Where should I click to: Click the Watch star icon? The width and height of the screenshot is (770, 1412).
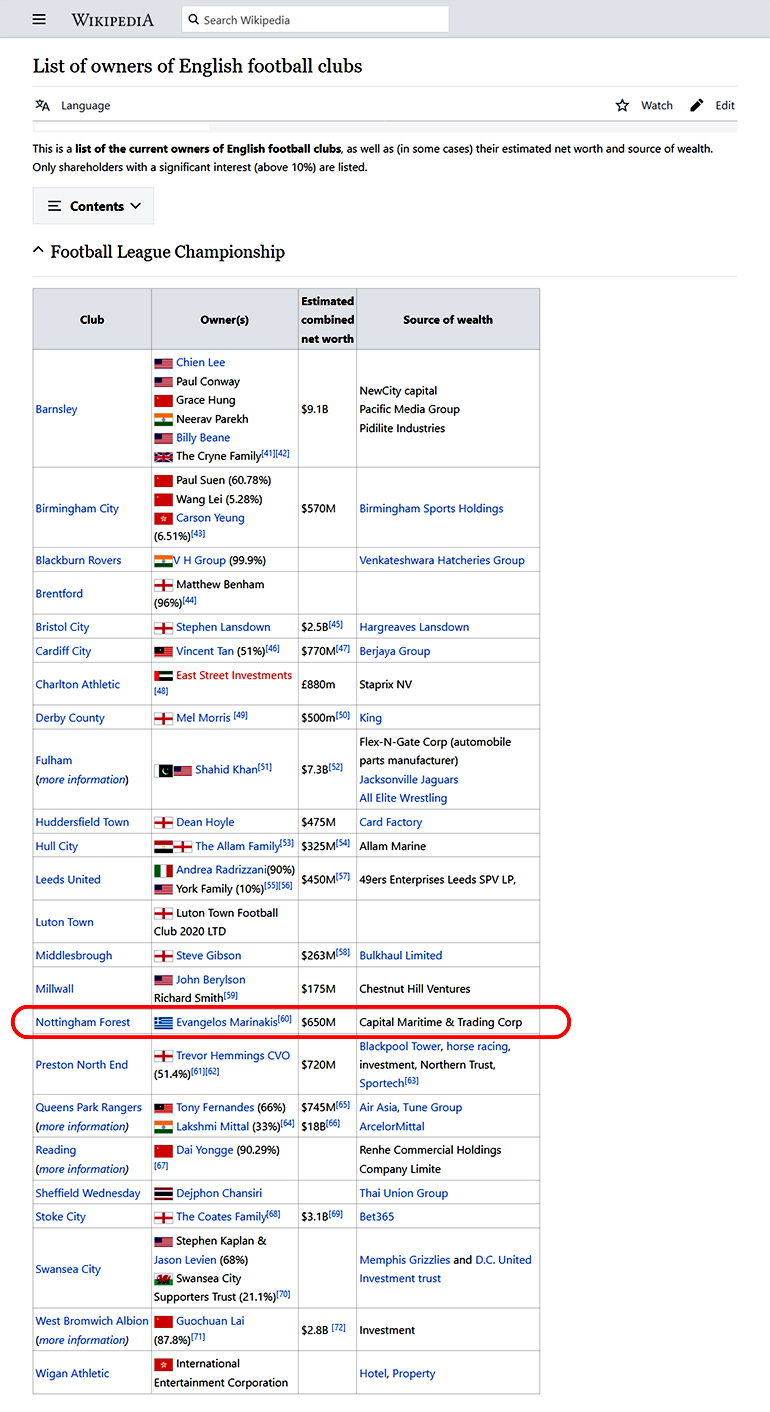[622, 105]
